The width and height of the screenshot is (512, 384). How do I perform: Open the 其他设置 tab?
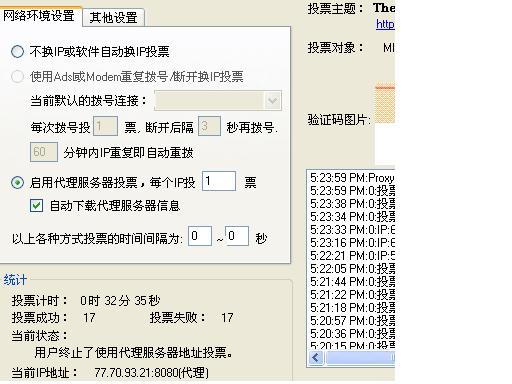click(113, 17)
